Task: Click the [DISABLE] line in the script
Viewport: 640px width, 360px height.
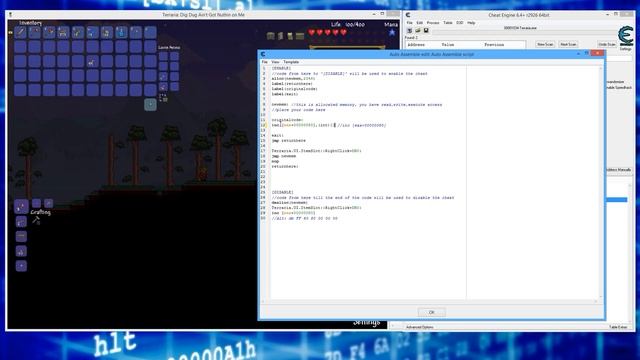Action: pos(282,192)
